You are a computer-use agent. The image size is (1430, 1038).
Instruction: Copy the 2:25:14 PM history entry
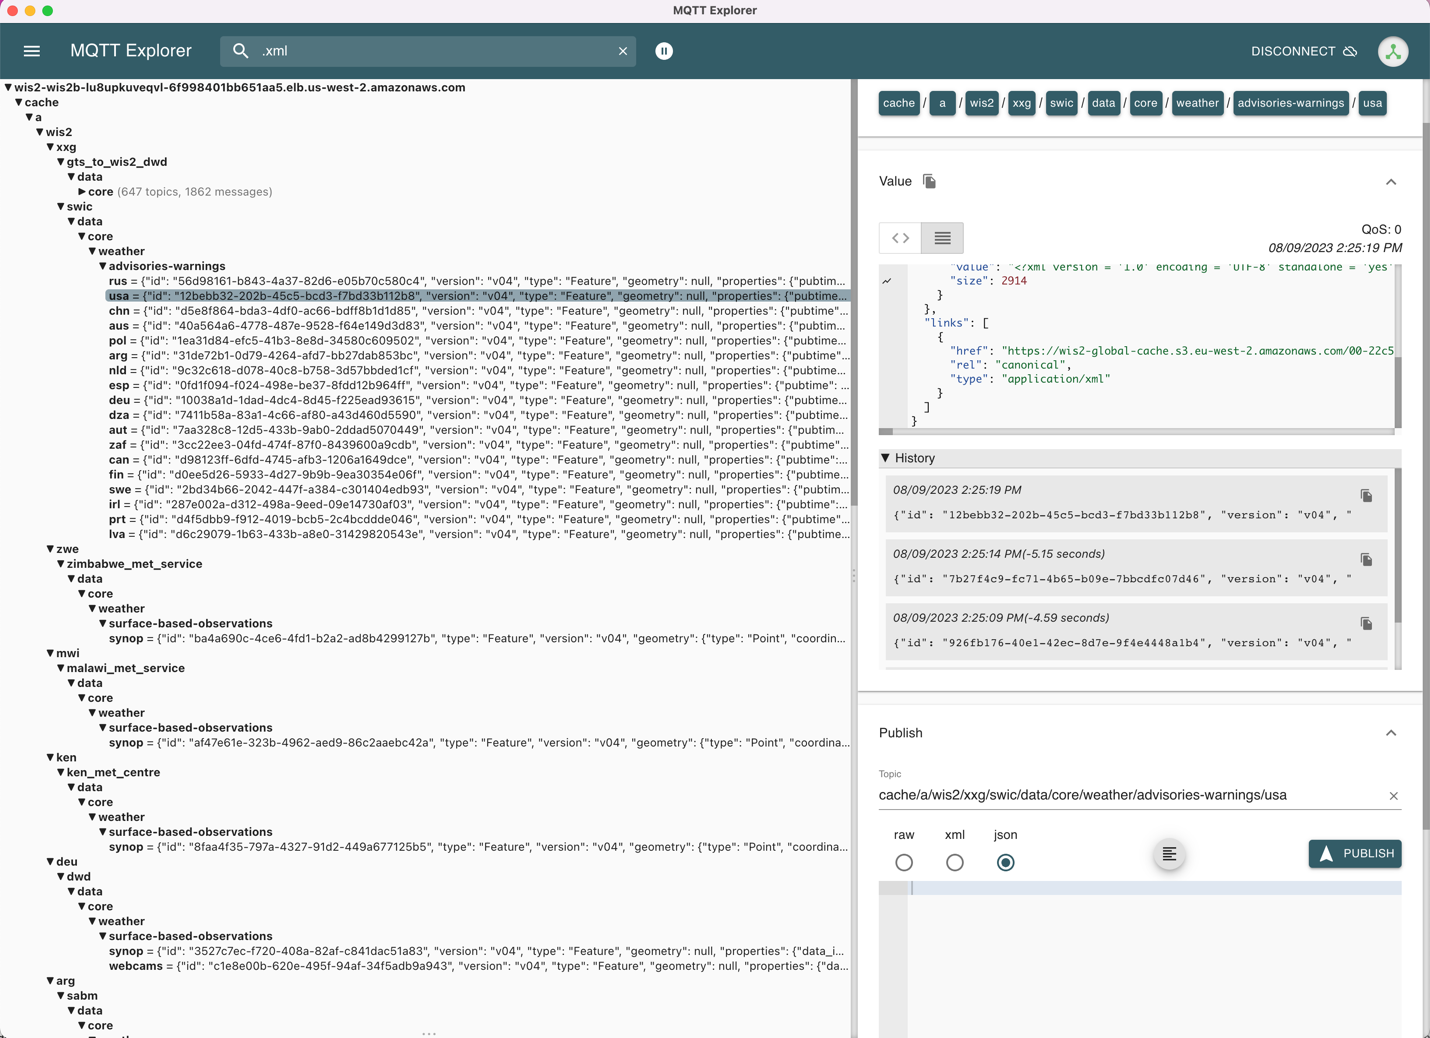[1366, 560]
